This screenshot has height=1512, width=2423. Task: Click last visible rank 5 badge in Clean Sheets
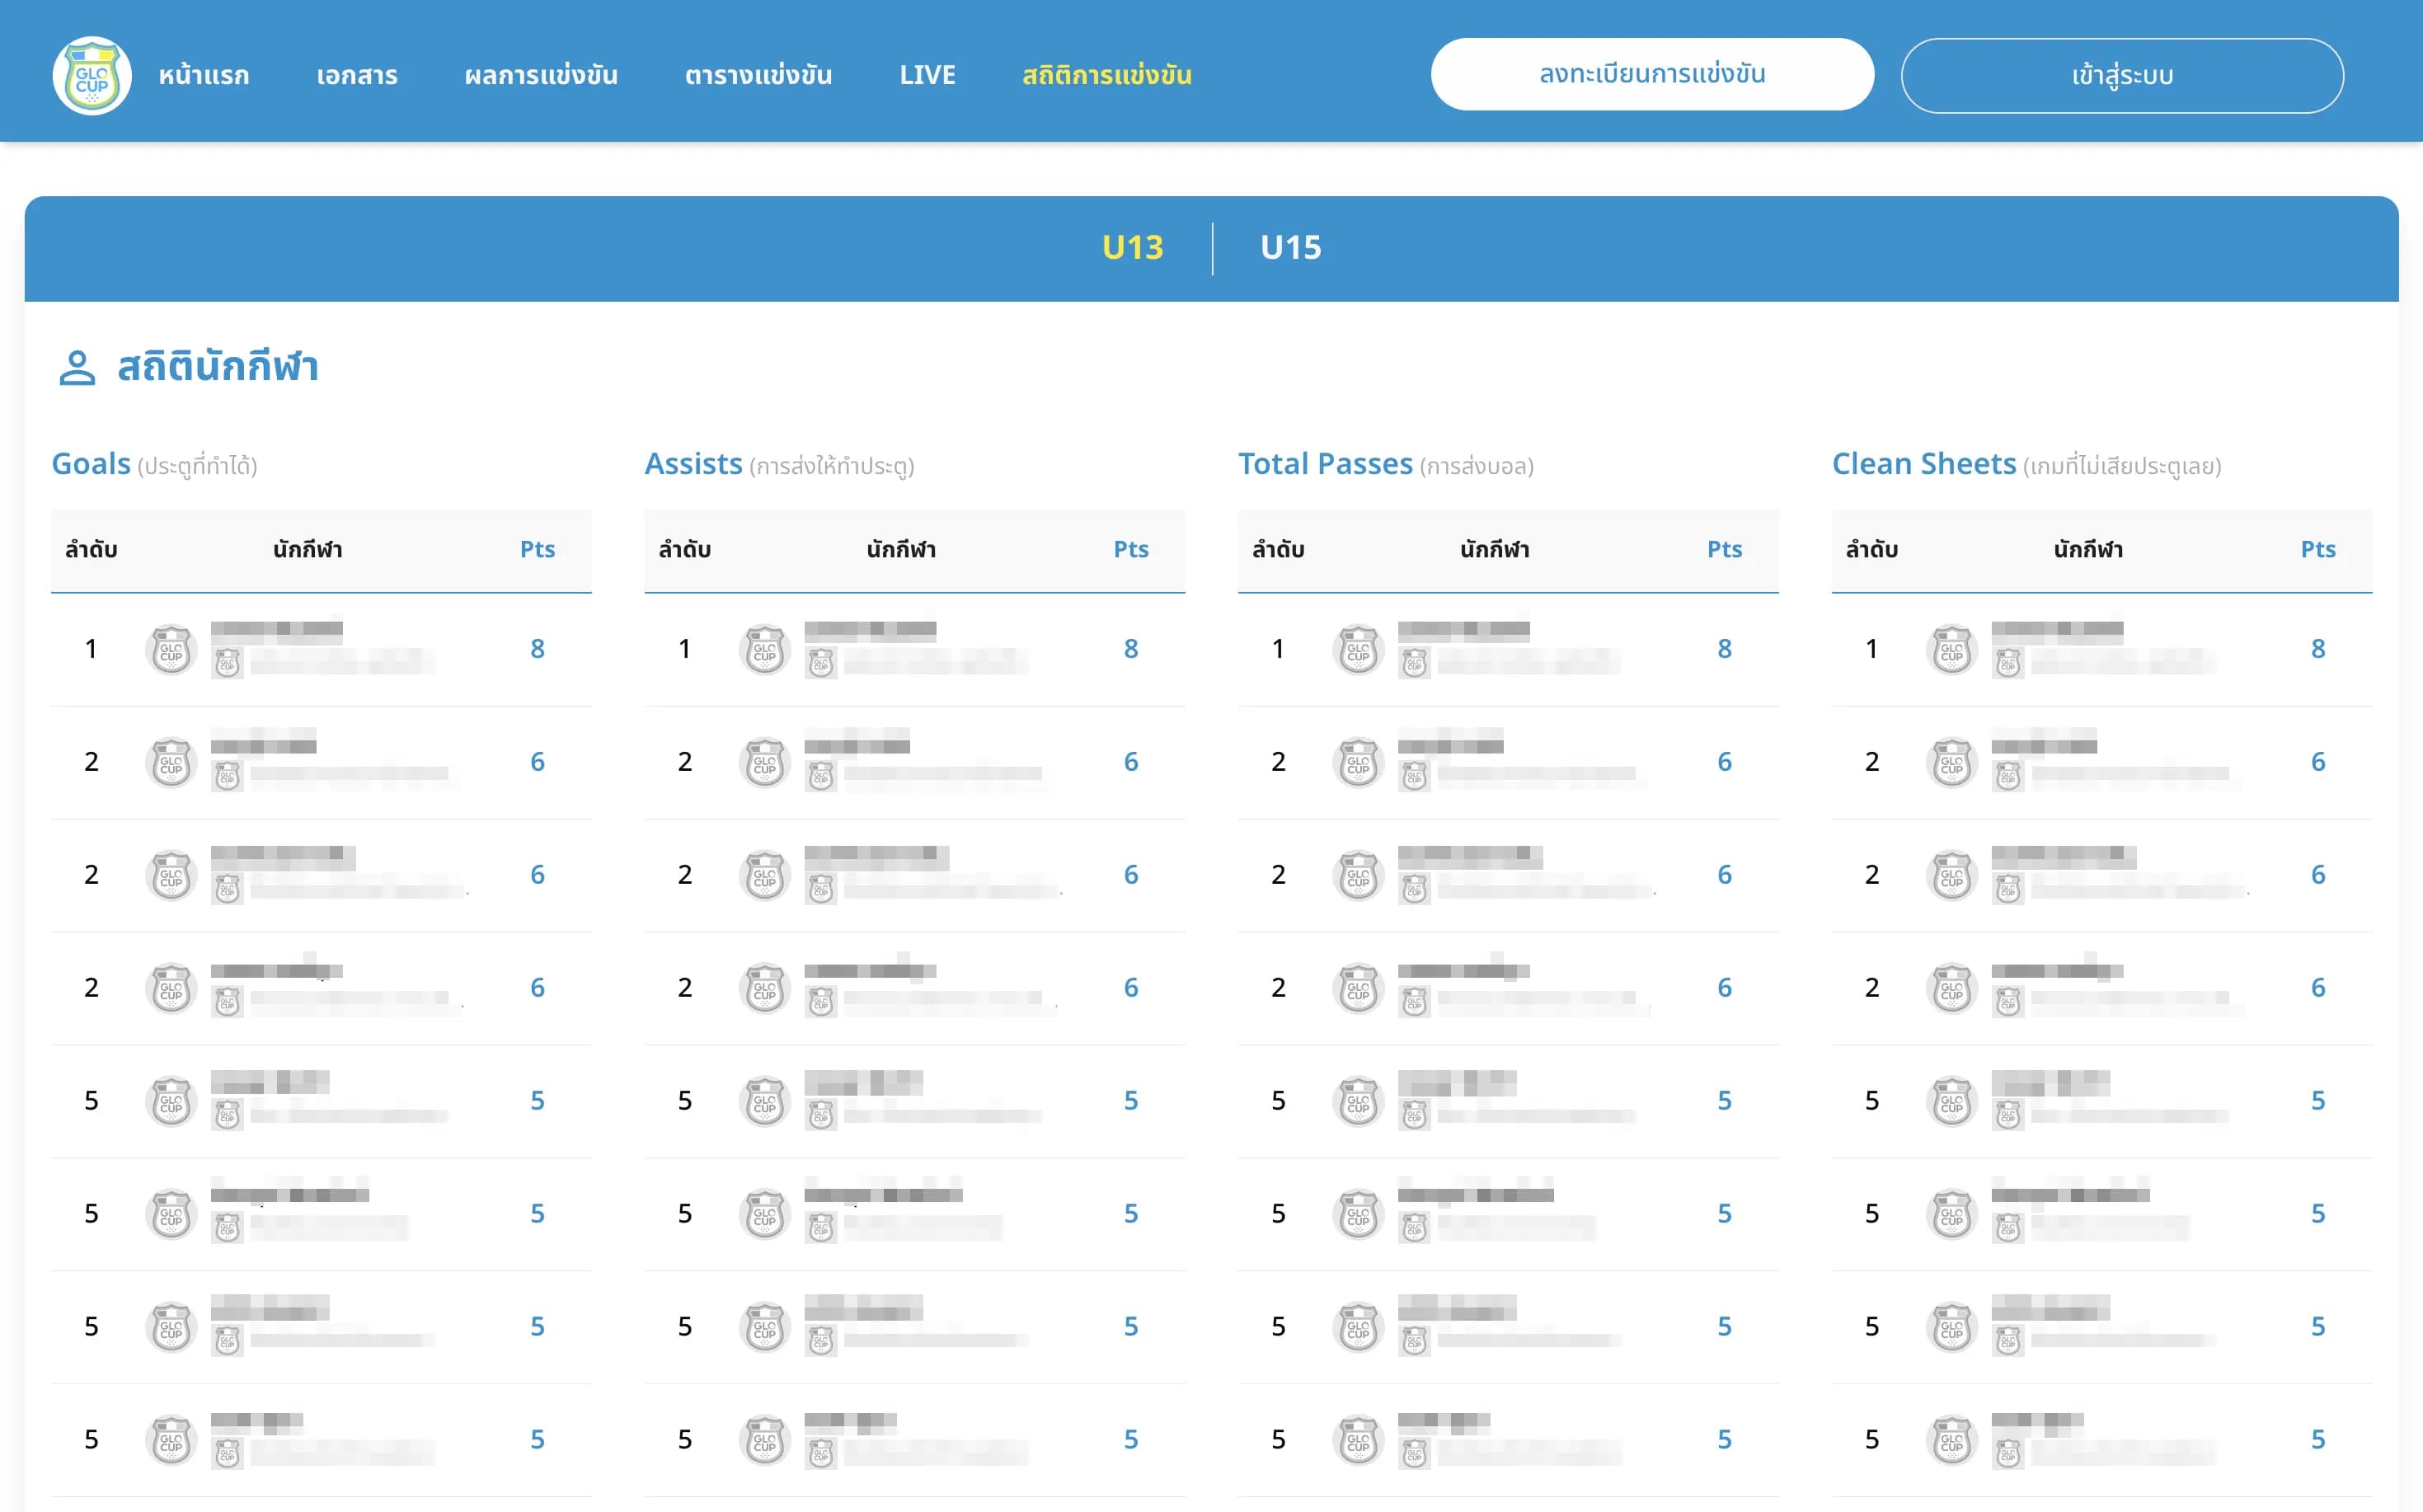[x=1951, y=1440]
